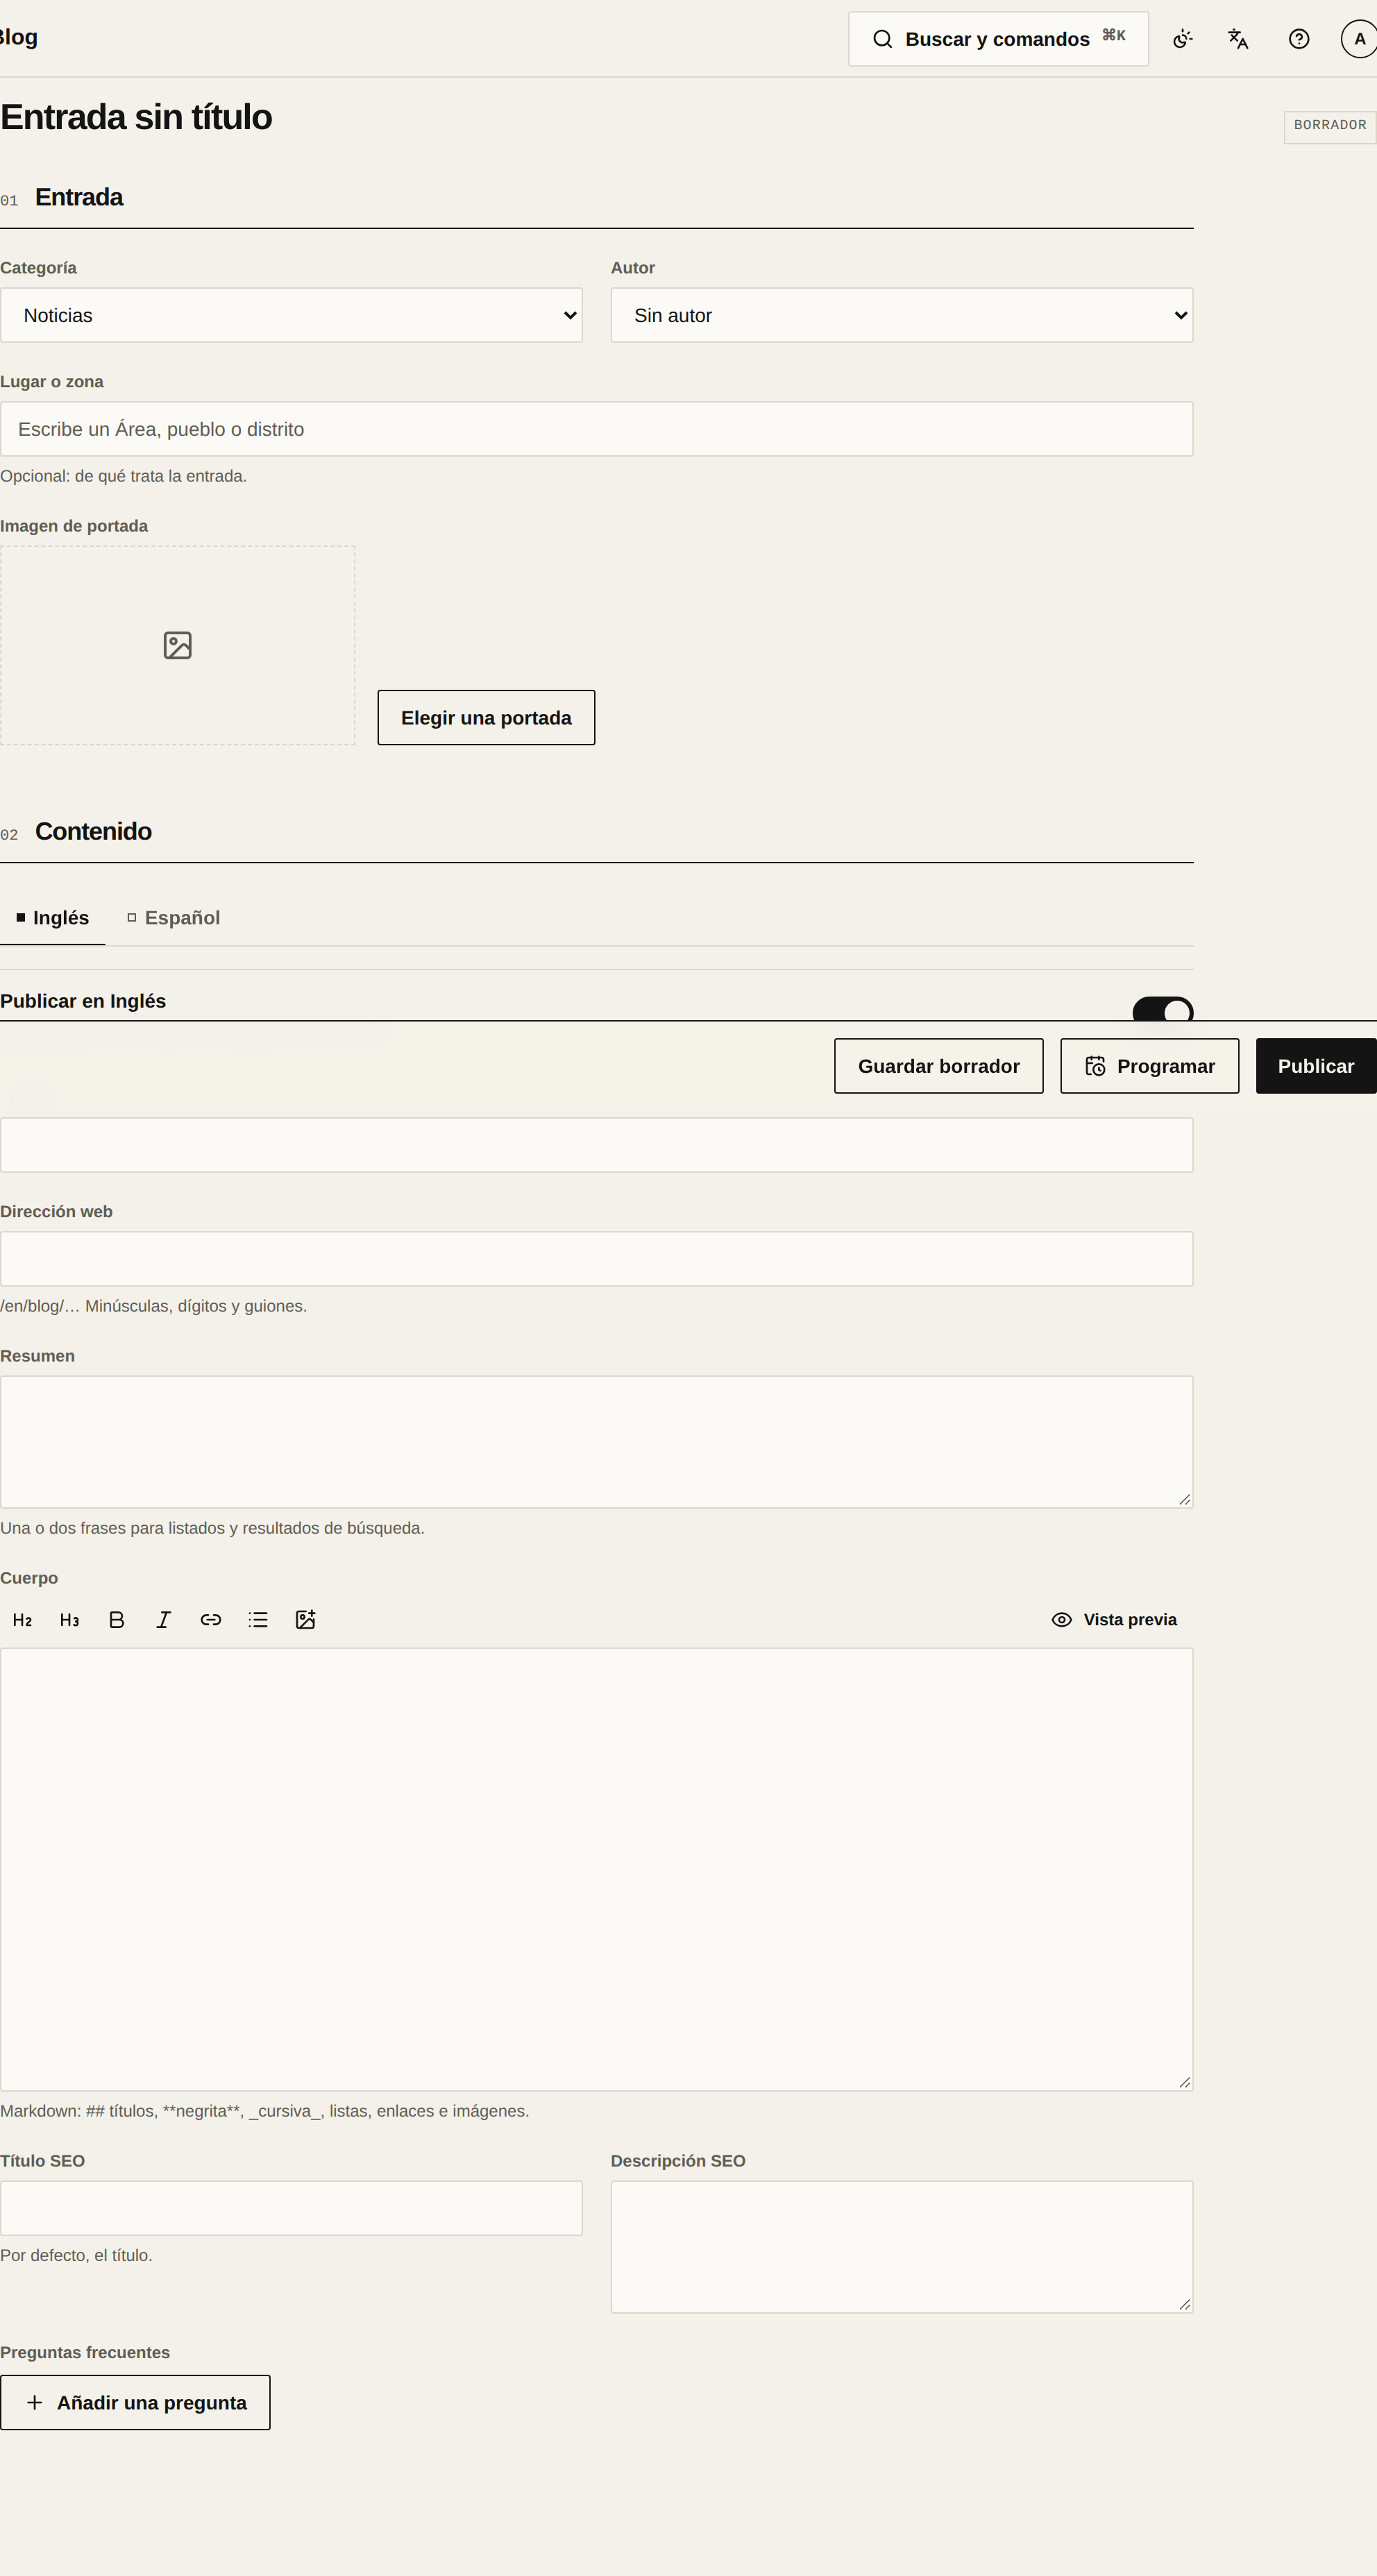Switch to the Inglés tab
The image size is (1377, 2576).
[x=52, y=918]
